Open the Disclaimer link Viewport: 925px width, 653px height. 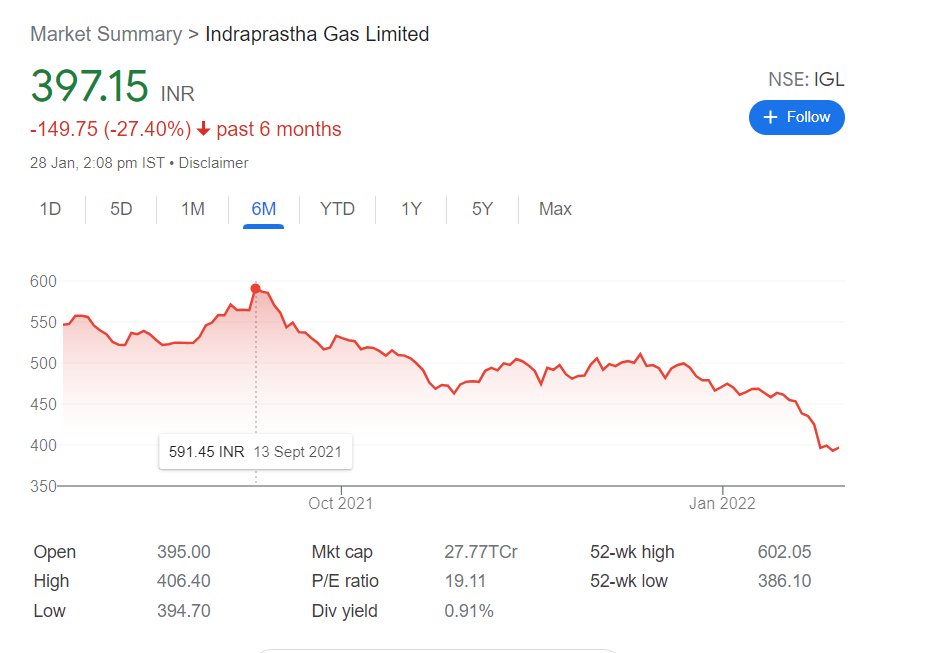point(213,162)
